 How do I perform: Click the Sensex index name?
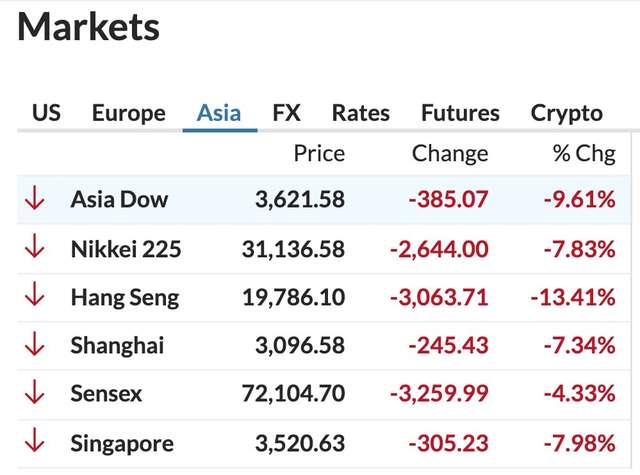click(x=107, y=394)
